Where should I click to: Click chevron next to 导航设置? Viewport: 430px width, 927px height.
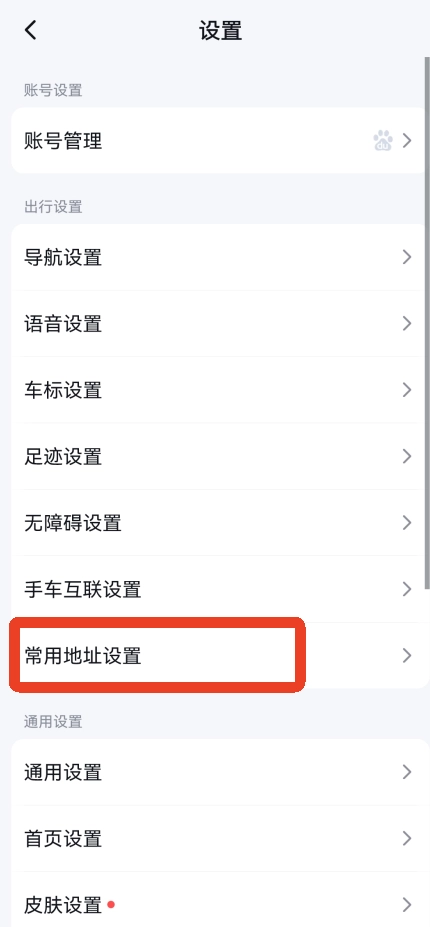[x=407, y=257]
